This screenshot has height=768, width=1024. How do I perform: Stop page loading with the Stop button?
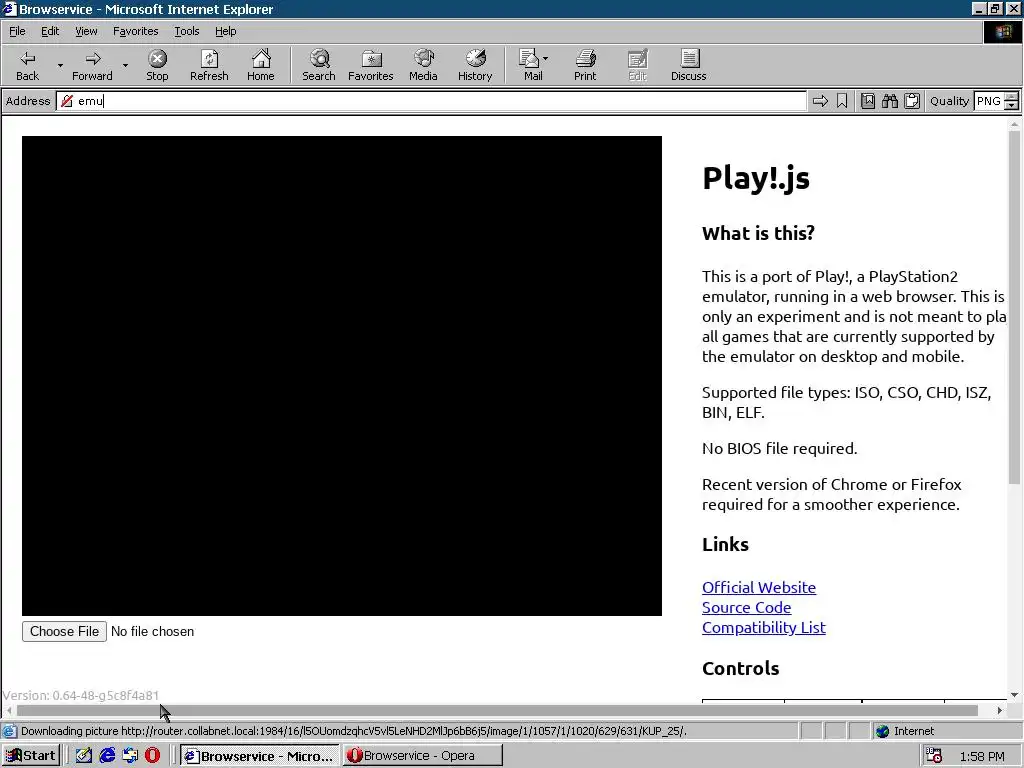(x=157, y=65)
